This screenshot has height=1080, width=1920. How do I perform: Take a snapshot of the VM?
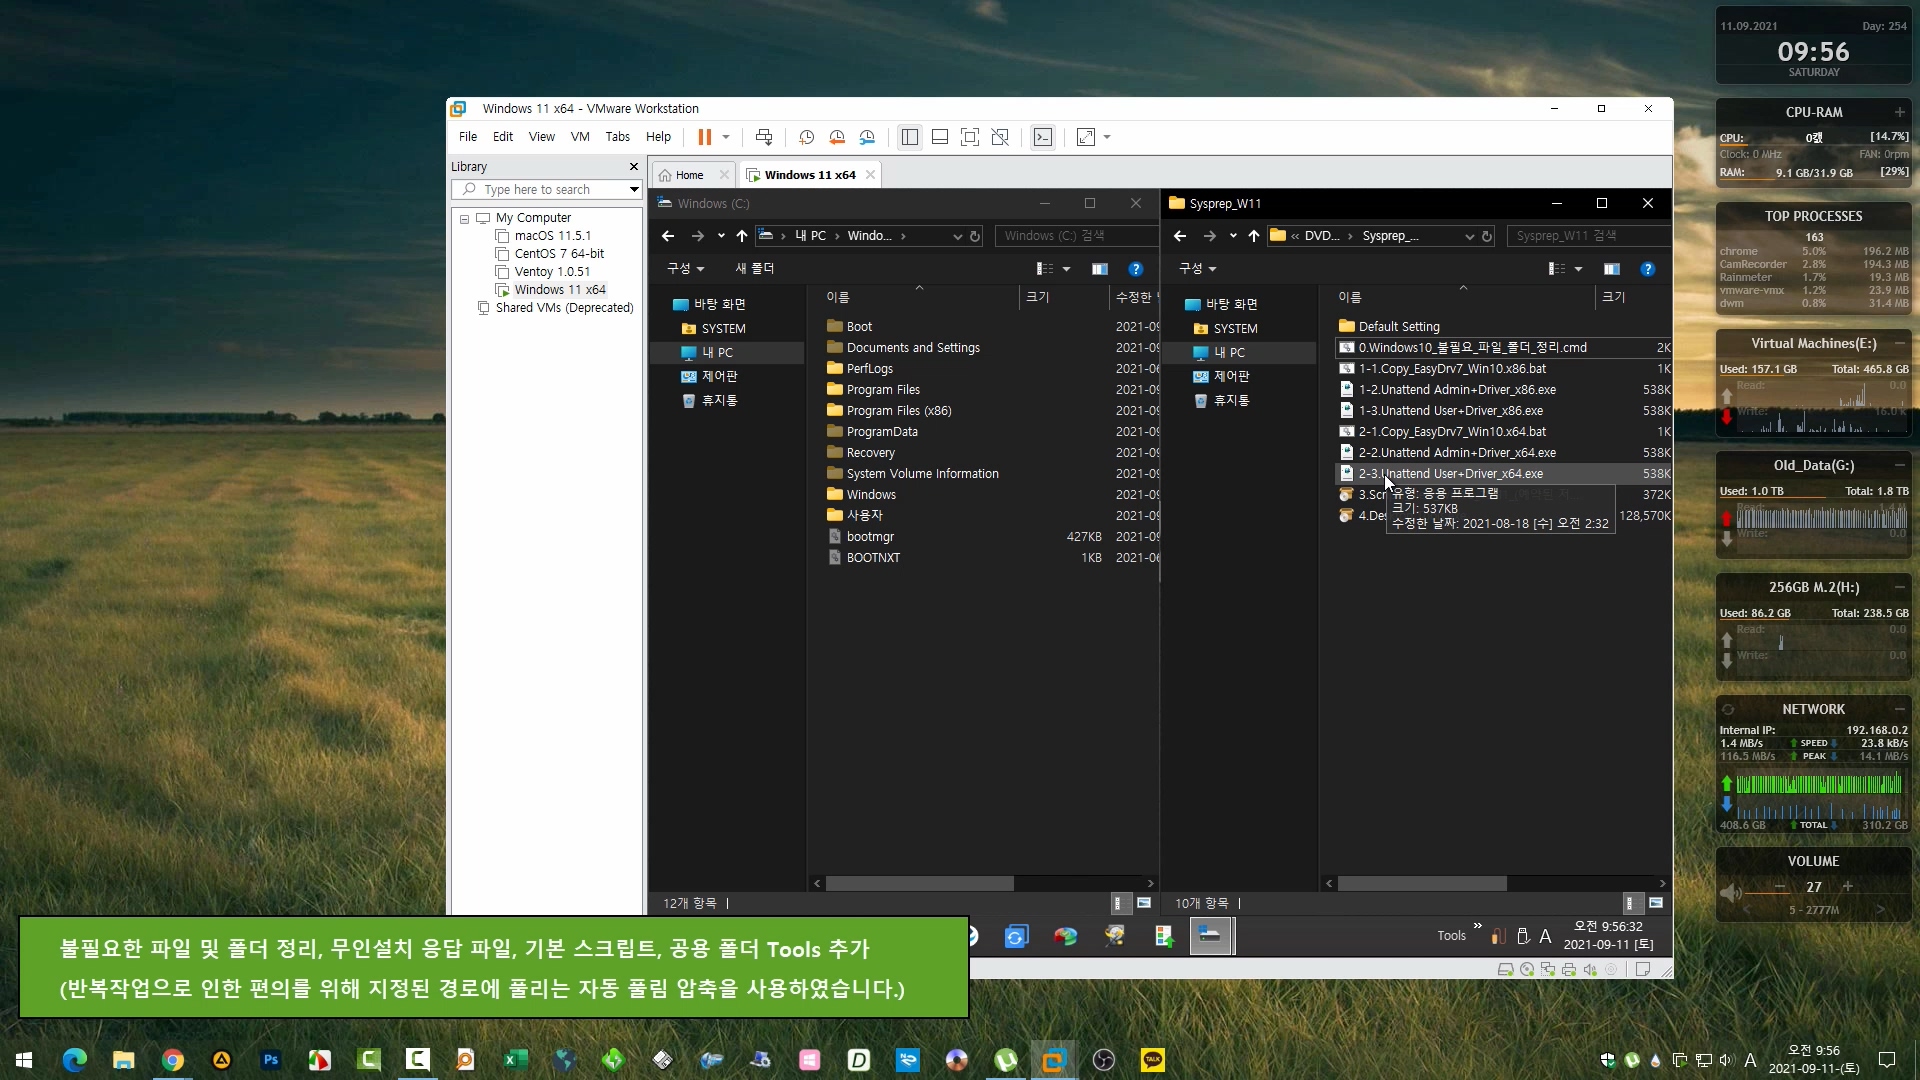[806, 137]
